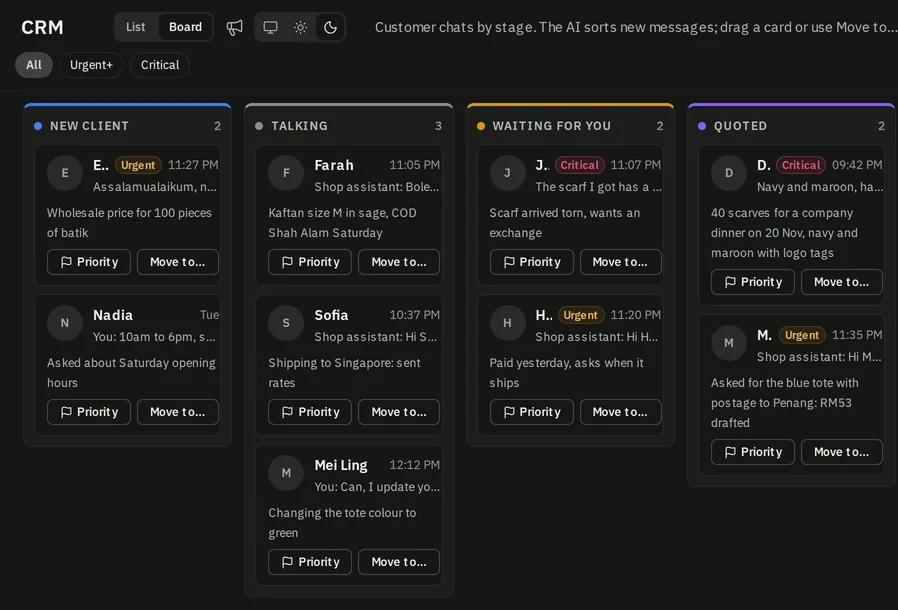This screenshot has width=898, height=610.
Task: Switch to Board view
Action: pyautogui.click(x=185, y=27)
